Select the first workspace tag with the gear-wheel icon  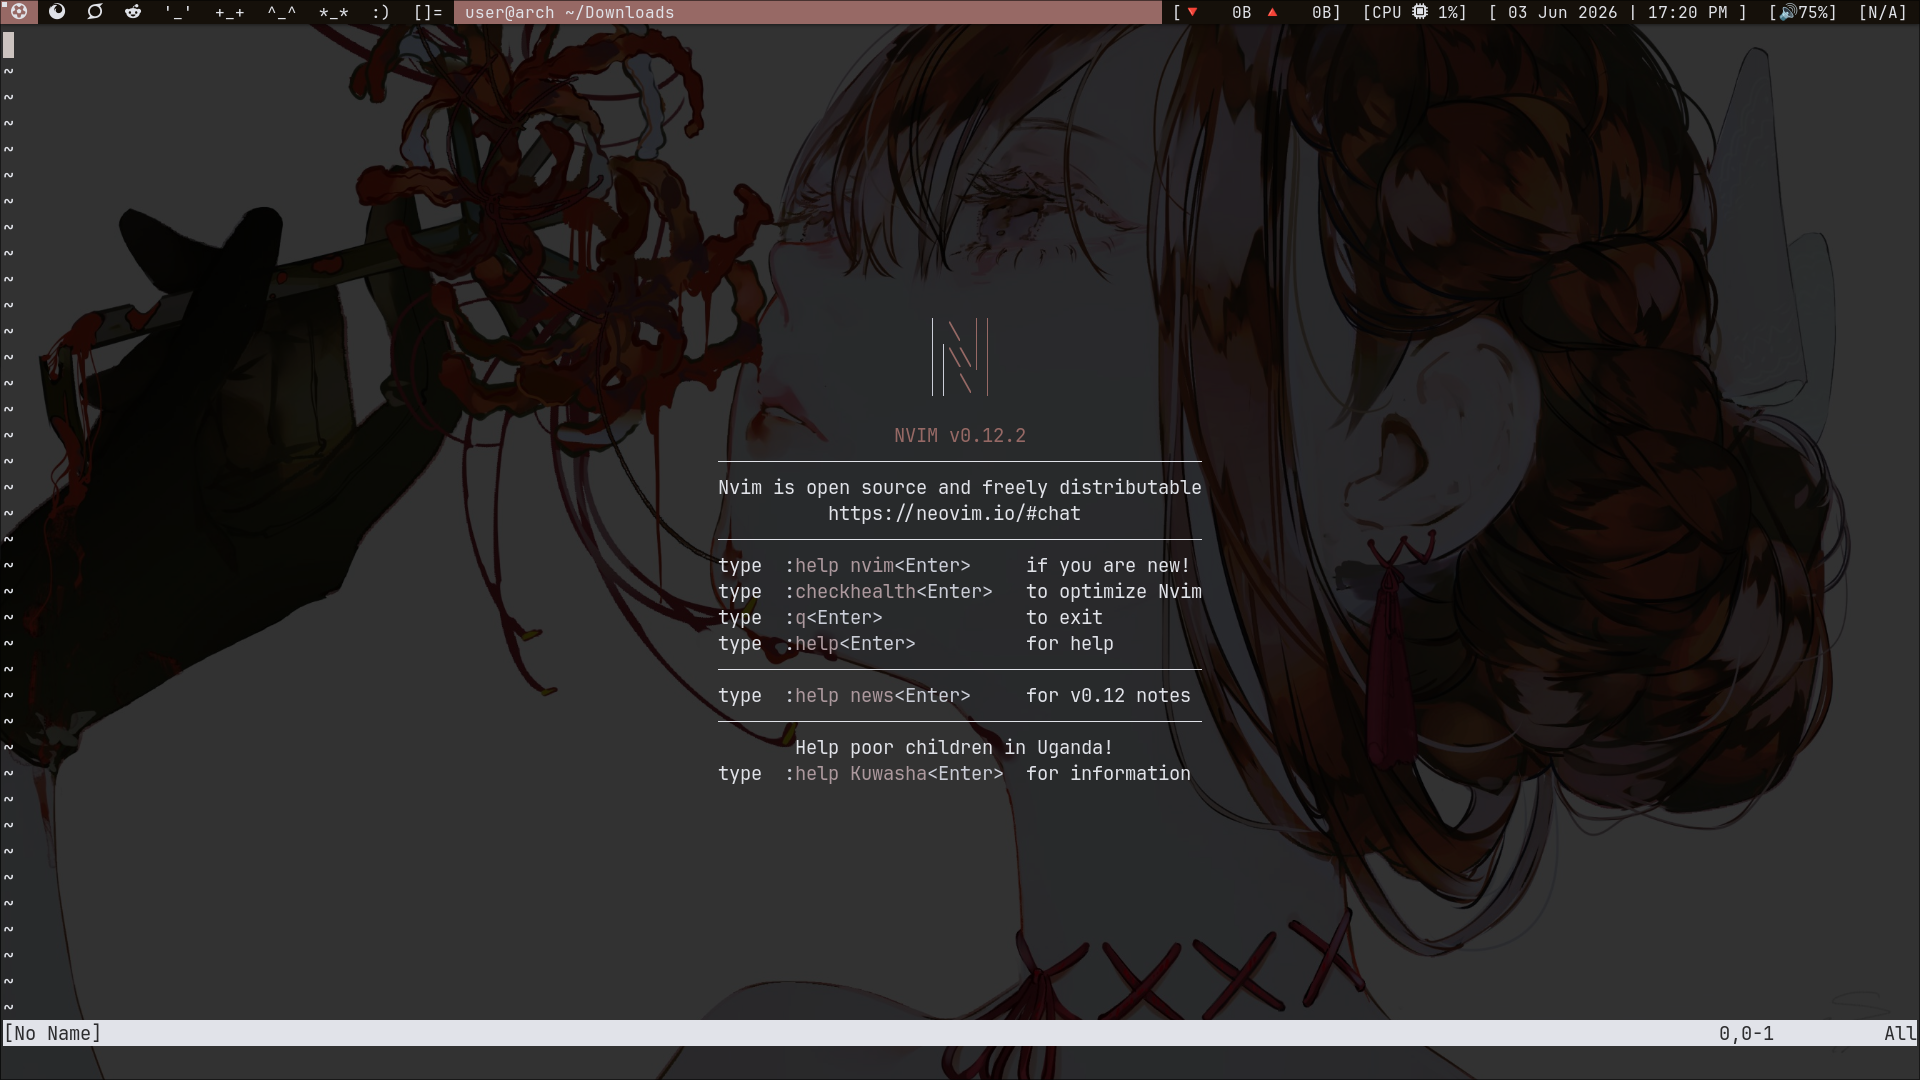tap(19, 12)
